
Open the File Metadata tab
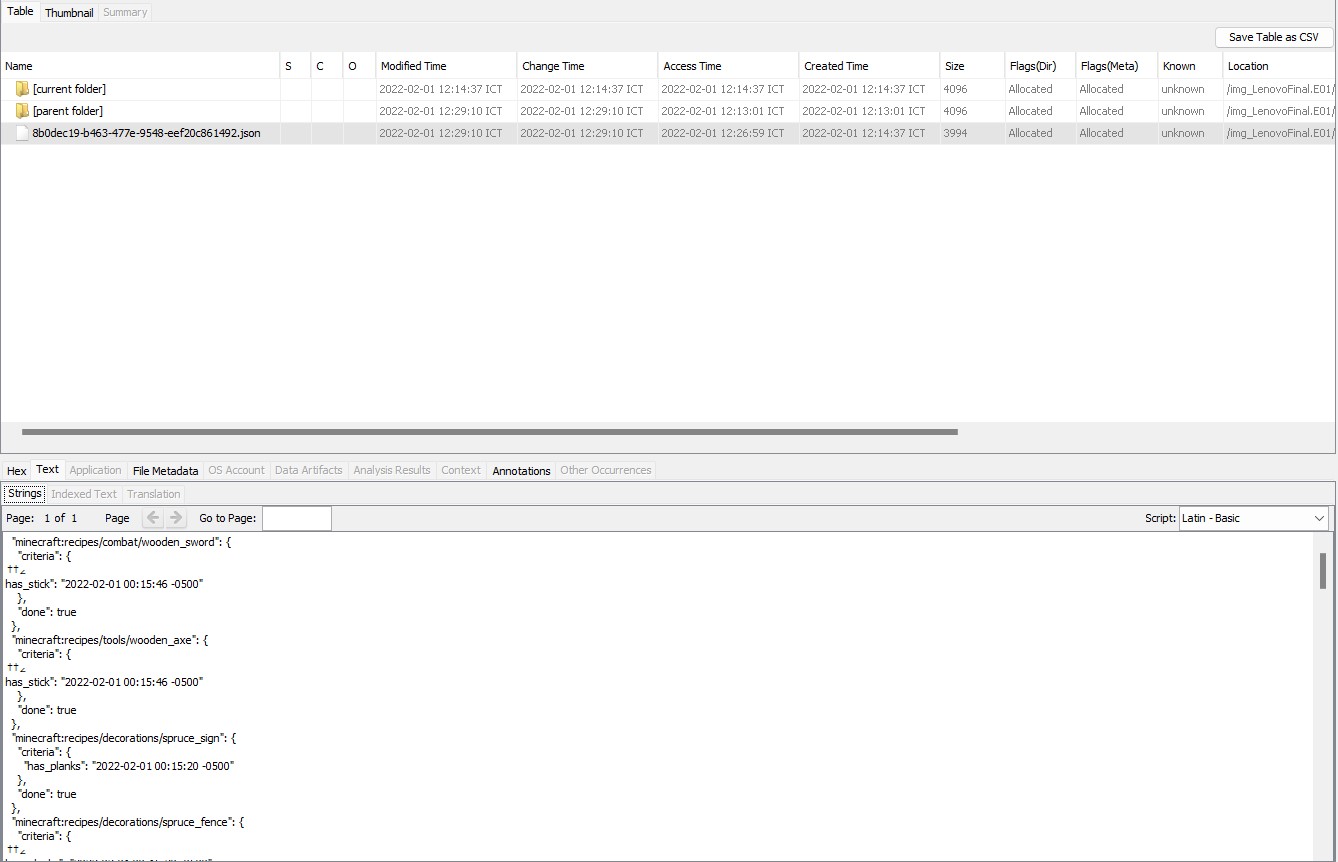(165, 470)
